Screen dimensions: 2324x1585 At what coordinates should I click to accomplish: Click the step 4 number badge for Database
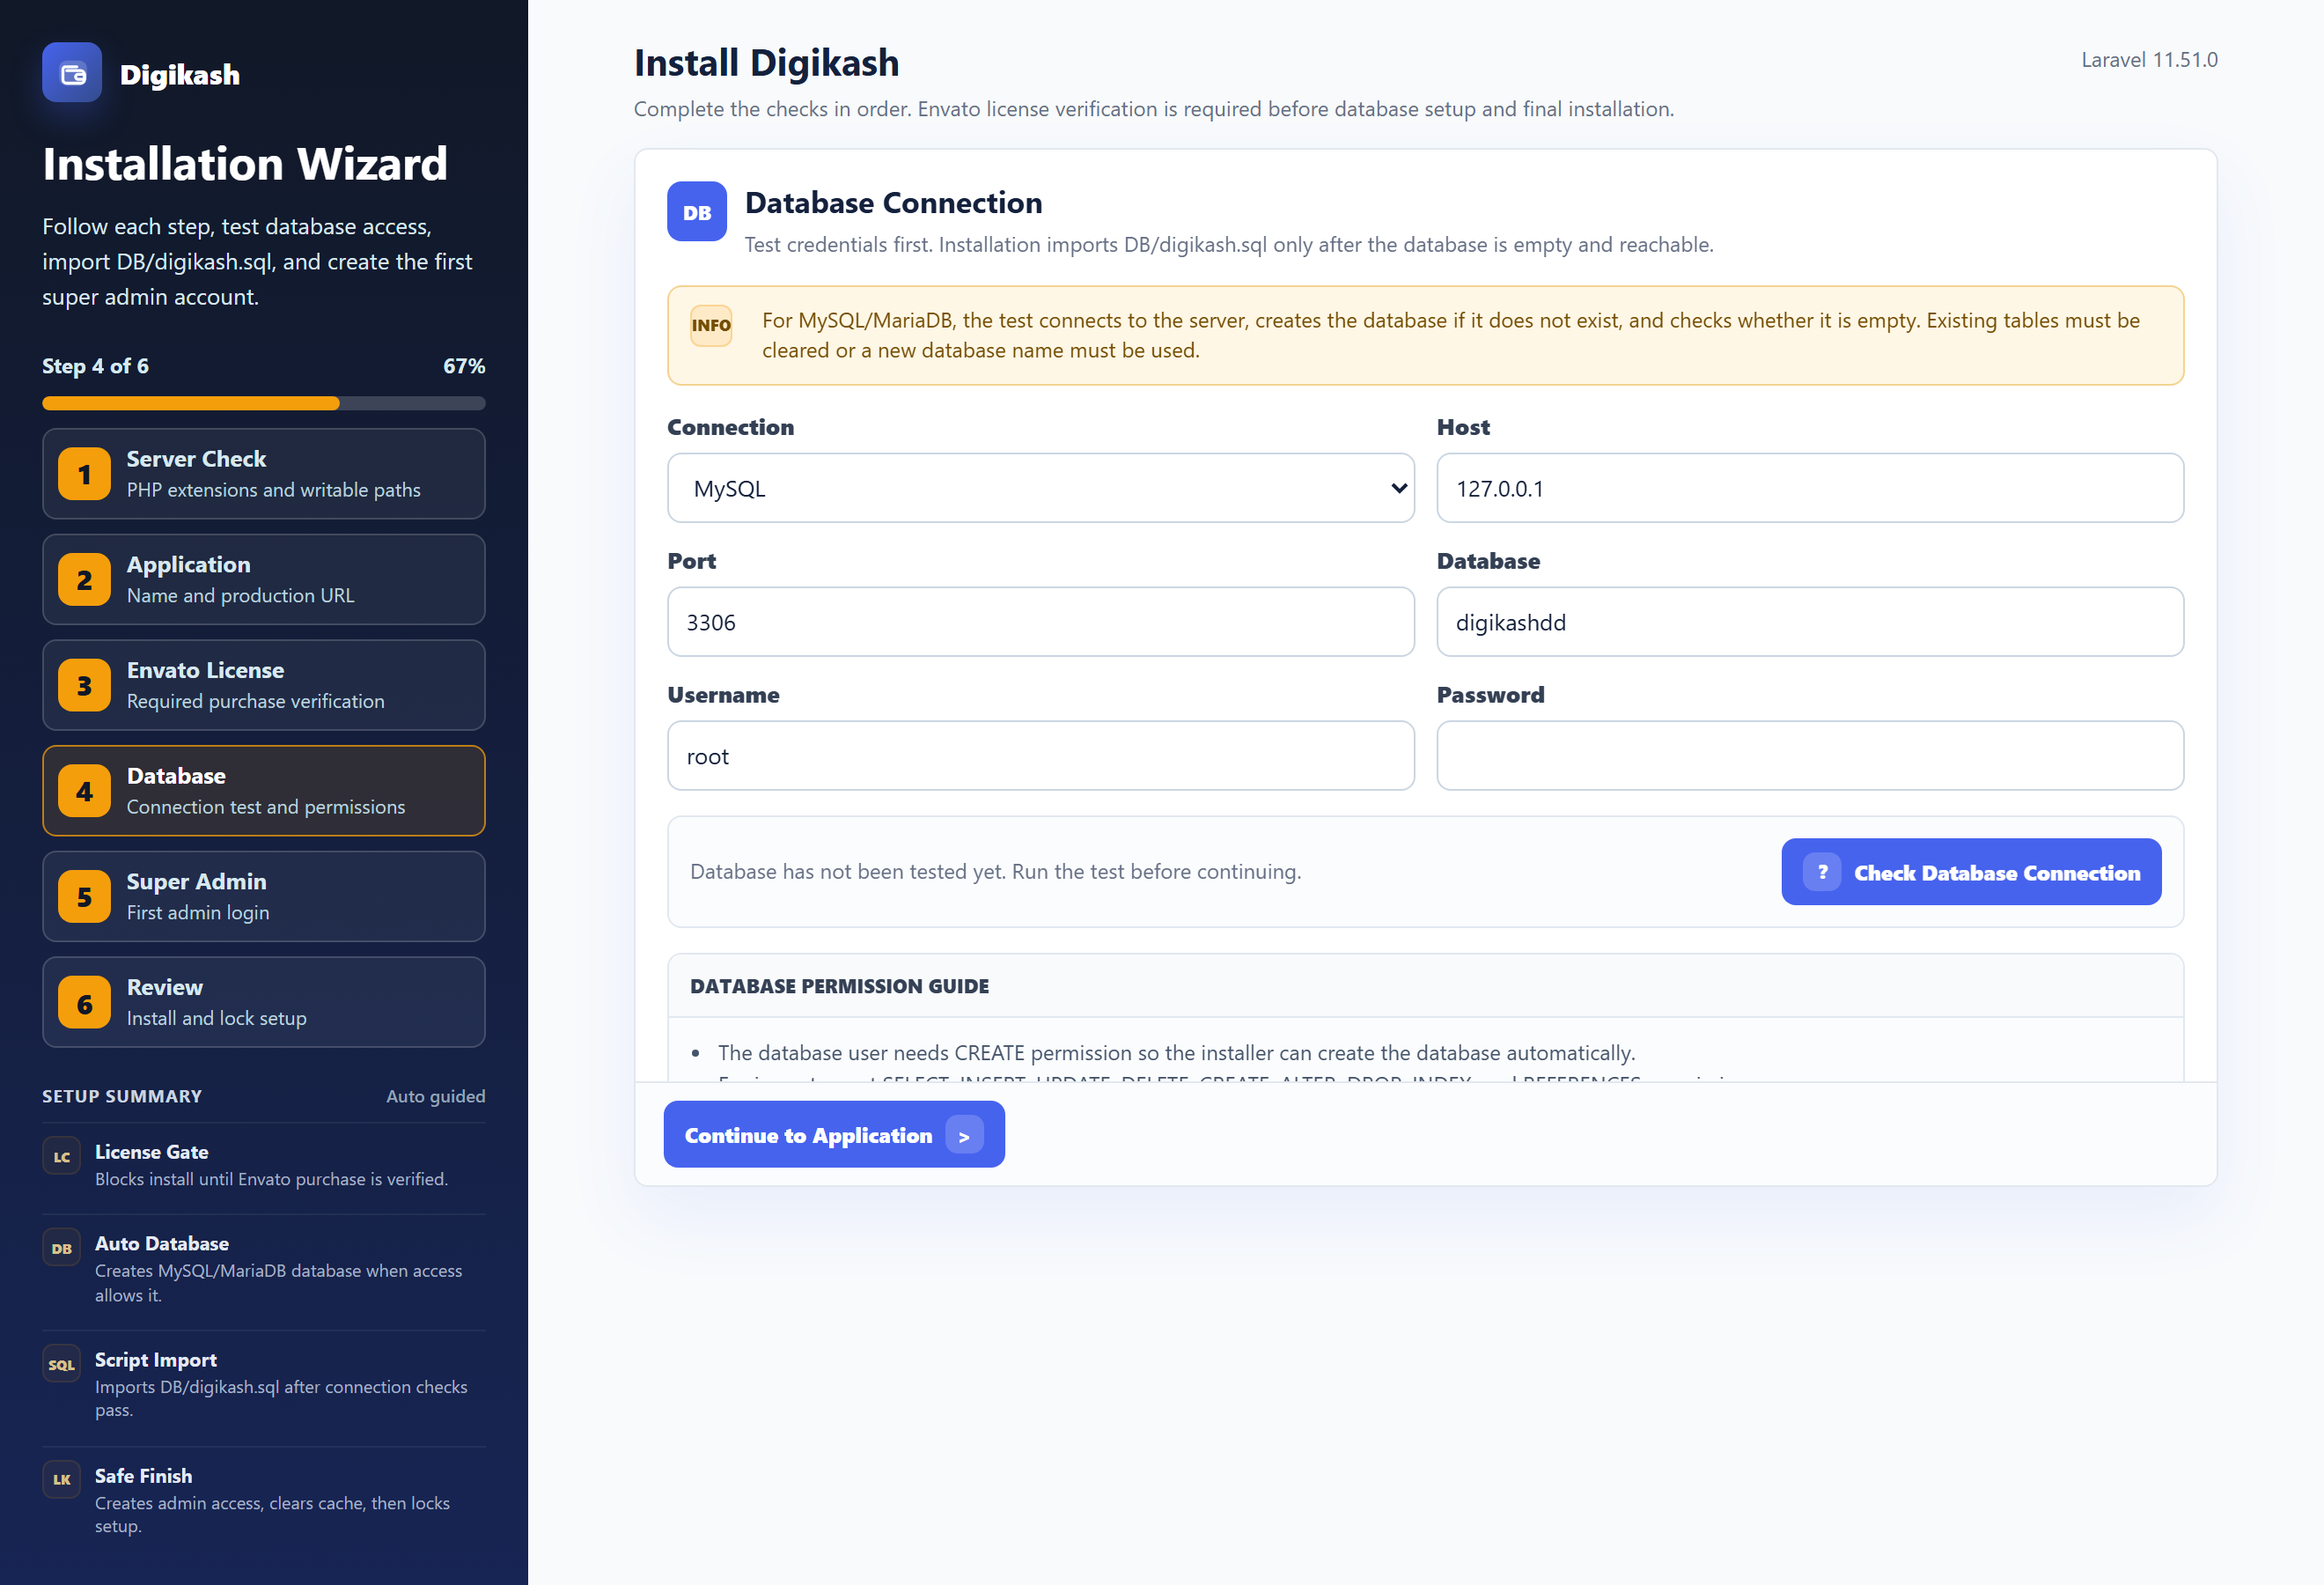[x=84, y=792]
